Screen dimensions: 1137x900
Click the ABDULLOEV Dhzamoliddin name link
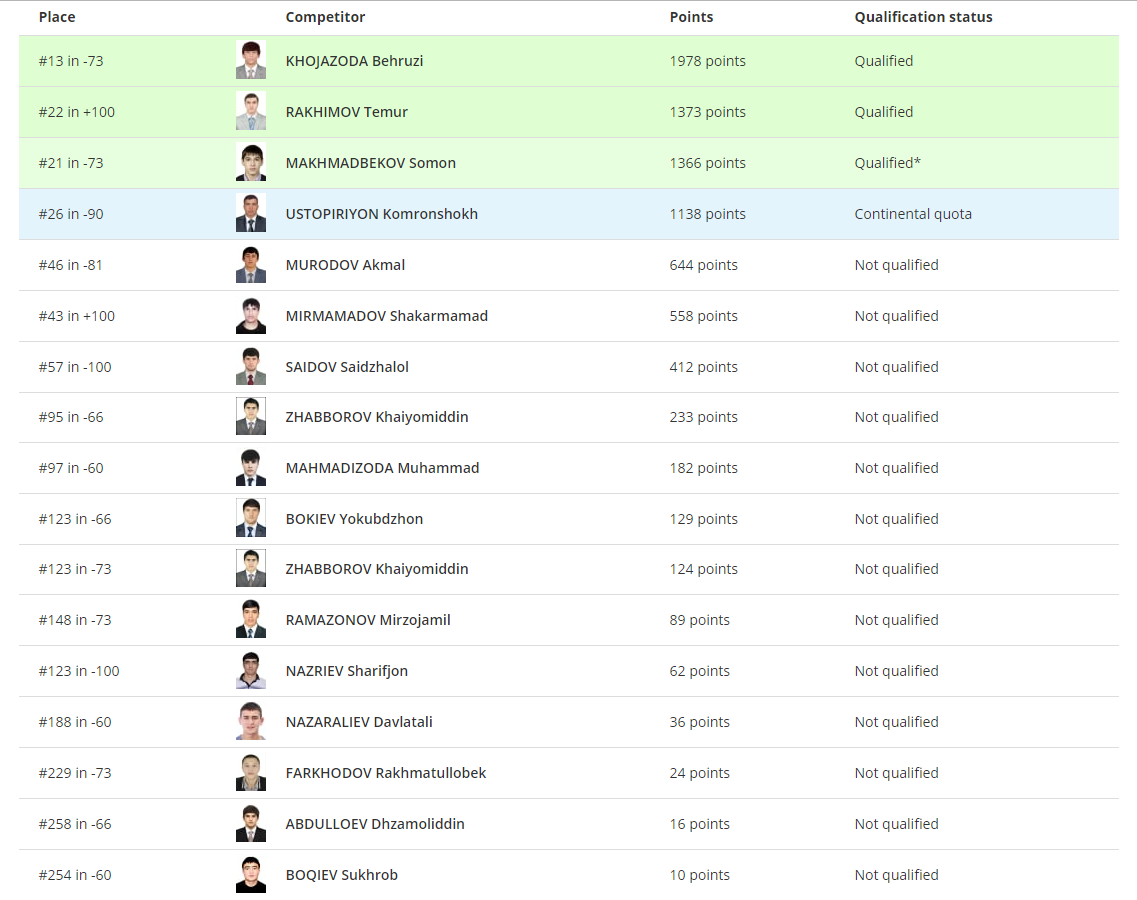375,824
